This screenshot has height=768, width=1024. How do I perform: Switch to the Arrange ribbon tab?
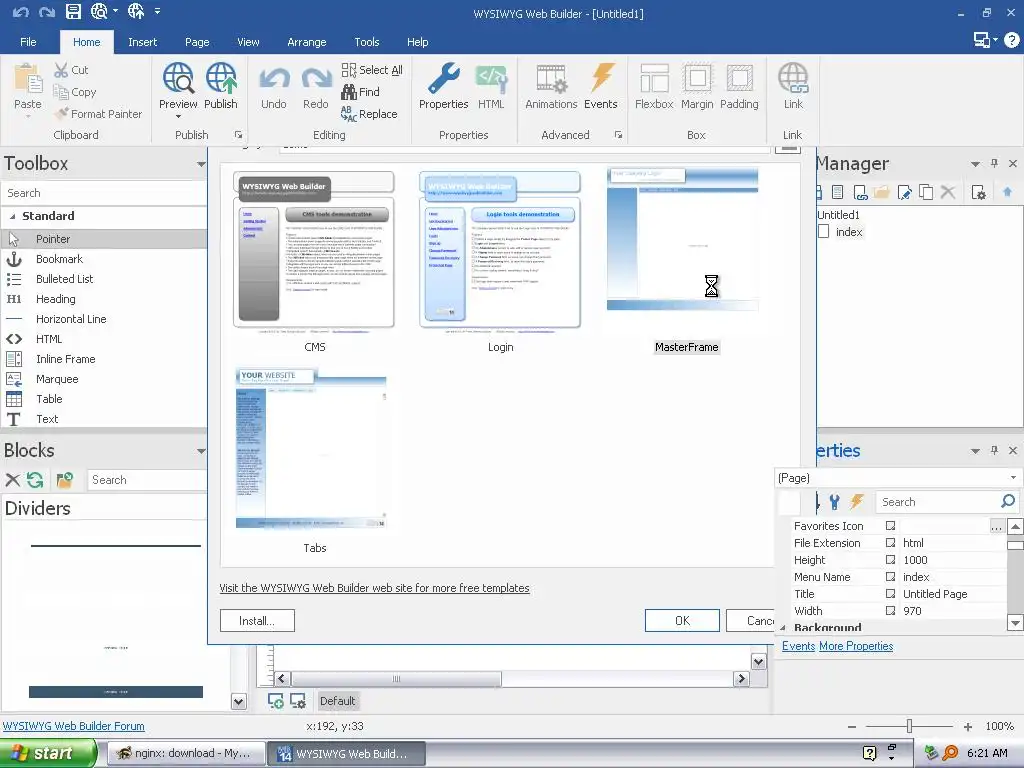click(306, 42)
